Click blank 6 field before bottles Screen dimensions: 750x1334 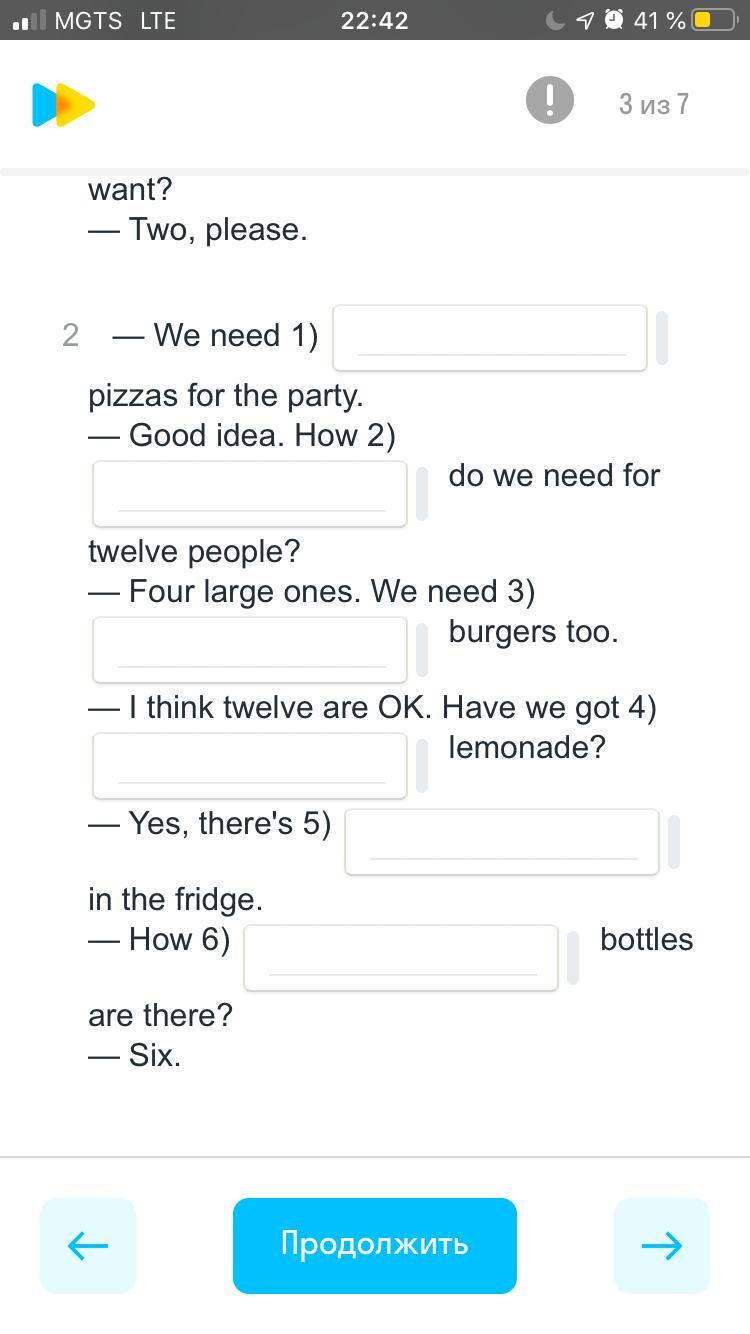[x=401, y=958]
